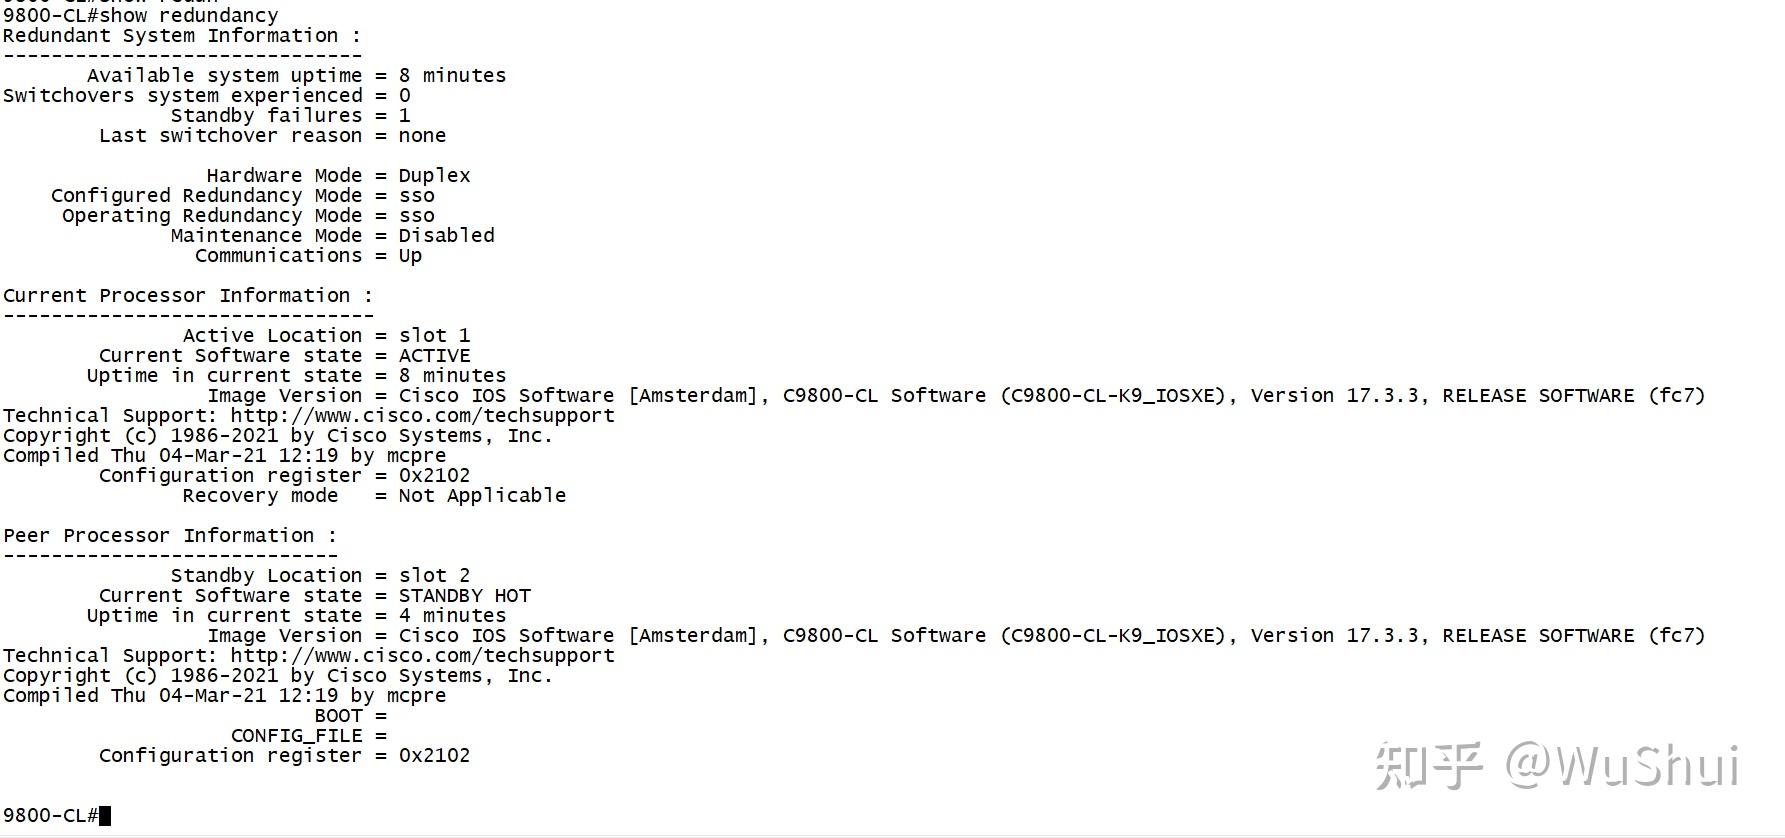
Task: Click the 'Maintenance Mode = Disabled' line
Action: click(332, 236)
